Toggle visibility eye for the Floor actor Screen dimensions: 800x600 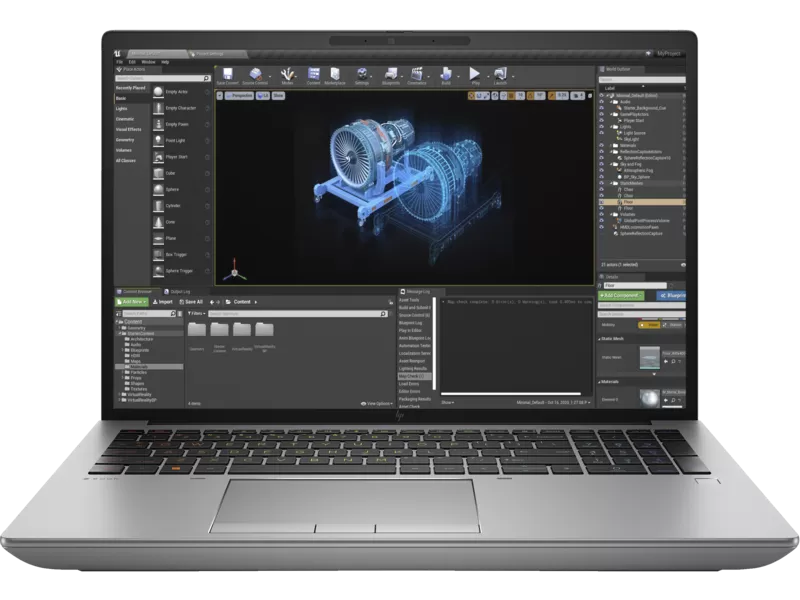coord(603,201)
